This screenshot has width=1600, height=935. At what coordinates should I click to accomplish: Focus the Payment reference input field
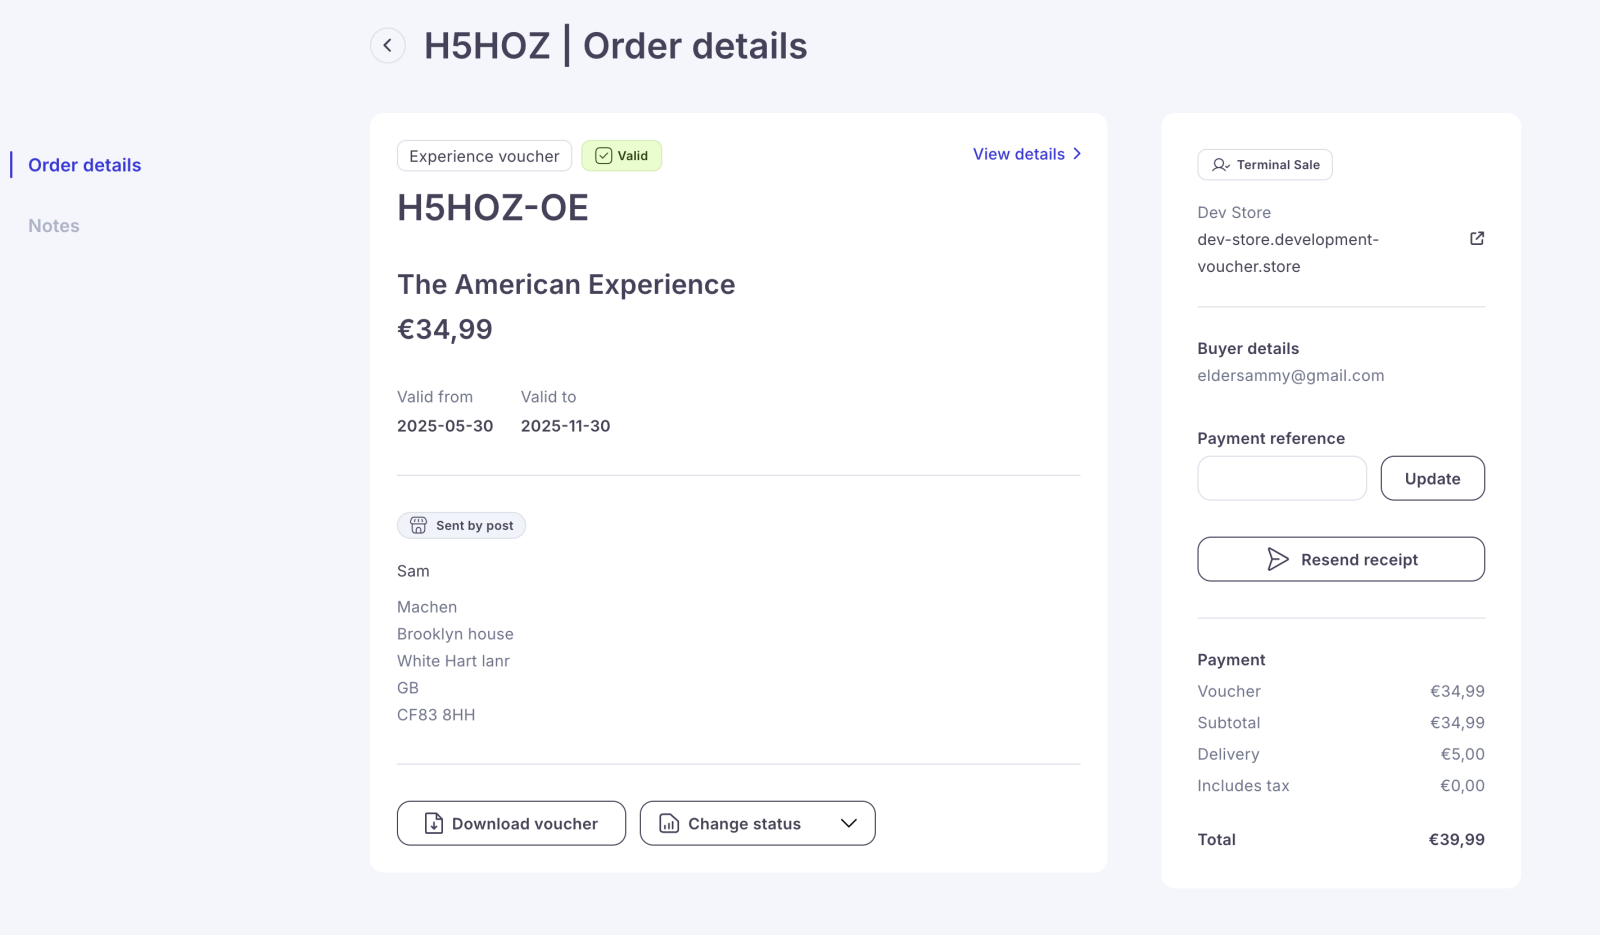point(1281,479)
